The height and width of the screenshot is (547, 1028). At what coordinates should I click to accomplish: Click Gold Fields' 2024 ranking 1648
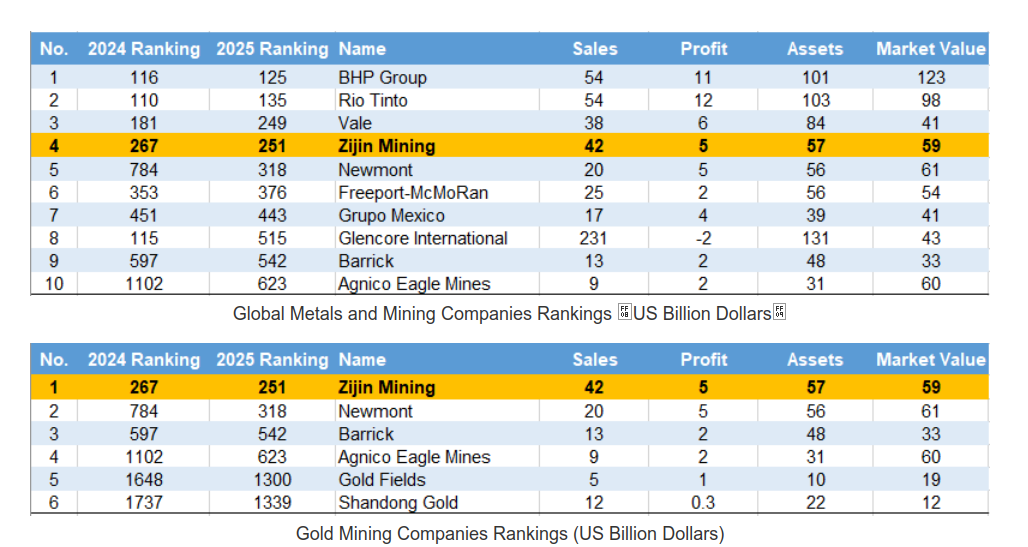[144, 480]
